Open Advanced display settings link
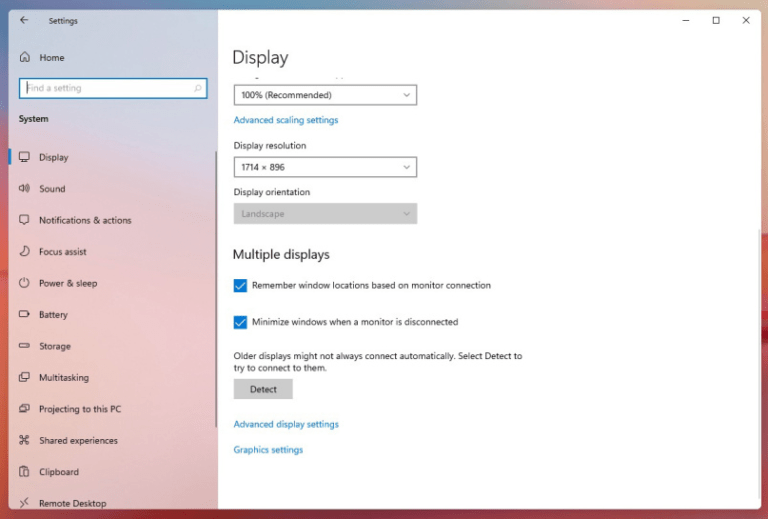 tap(286, 424)
